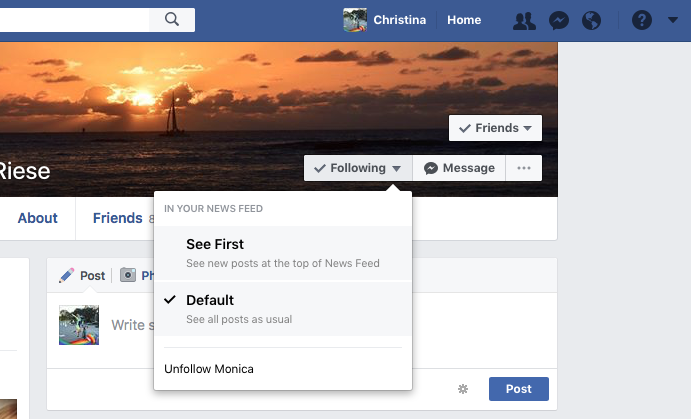
Task: Select the Default news feed option
Action: [282, 308]
